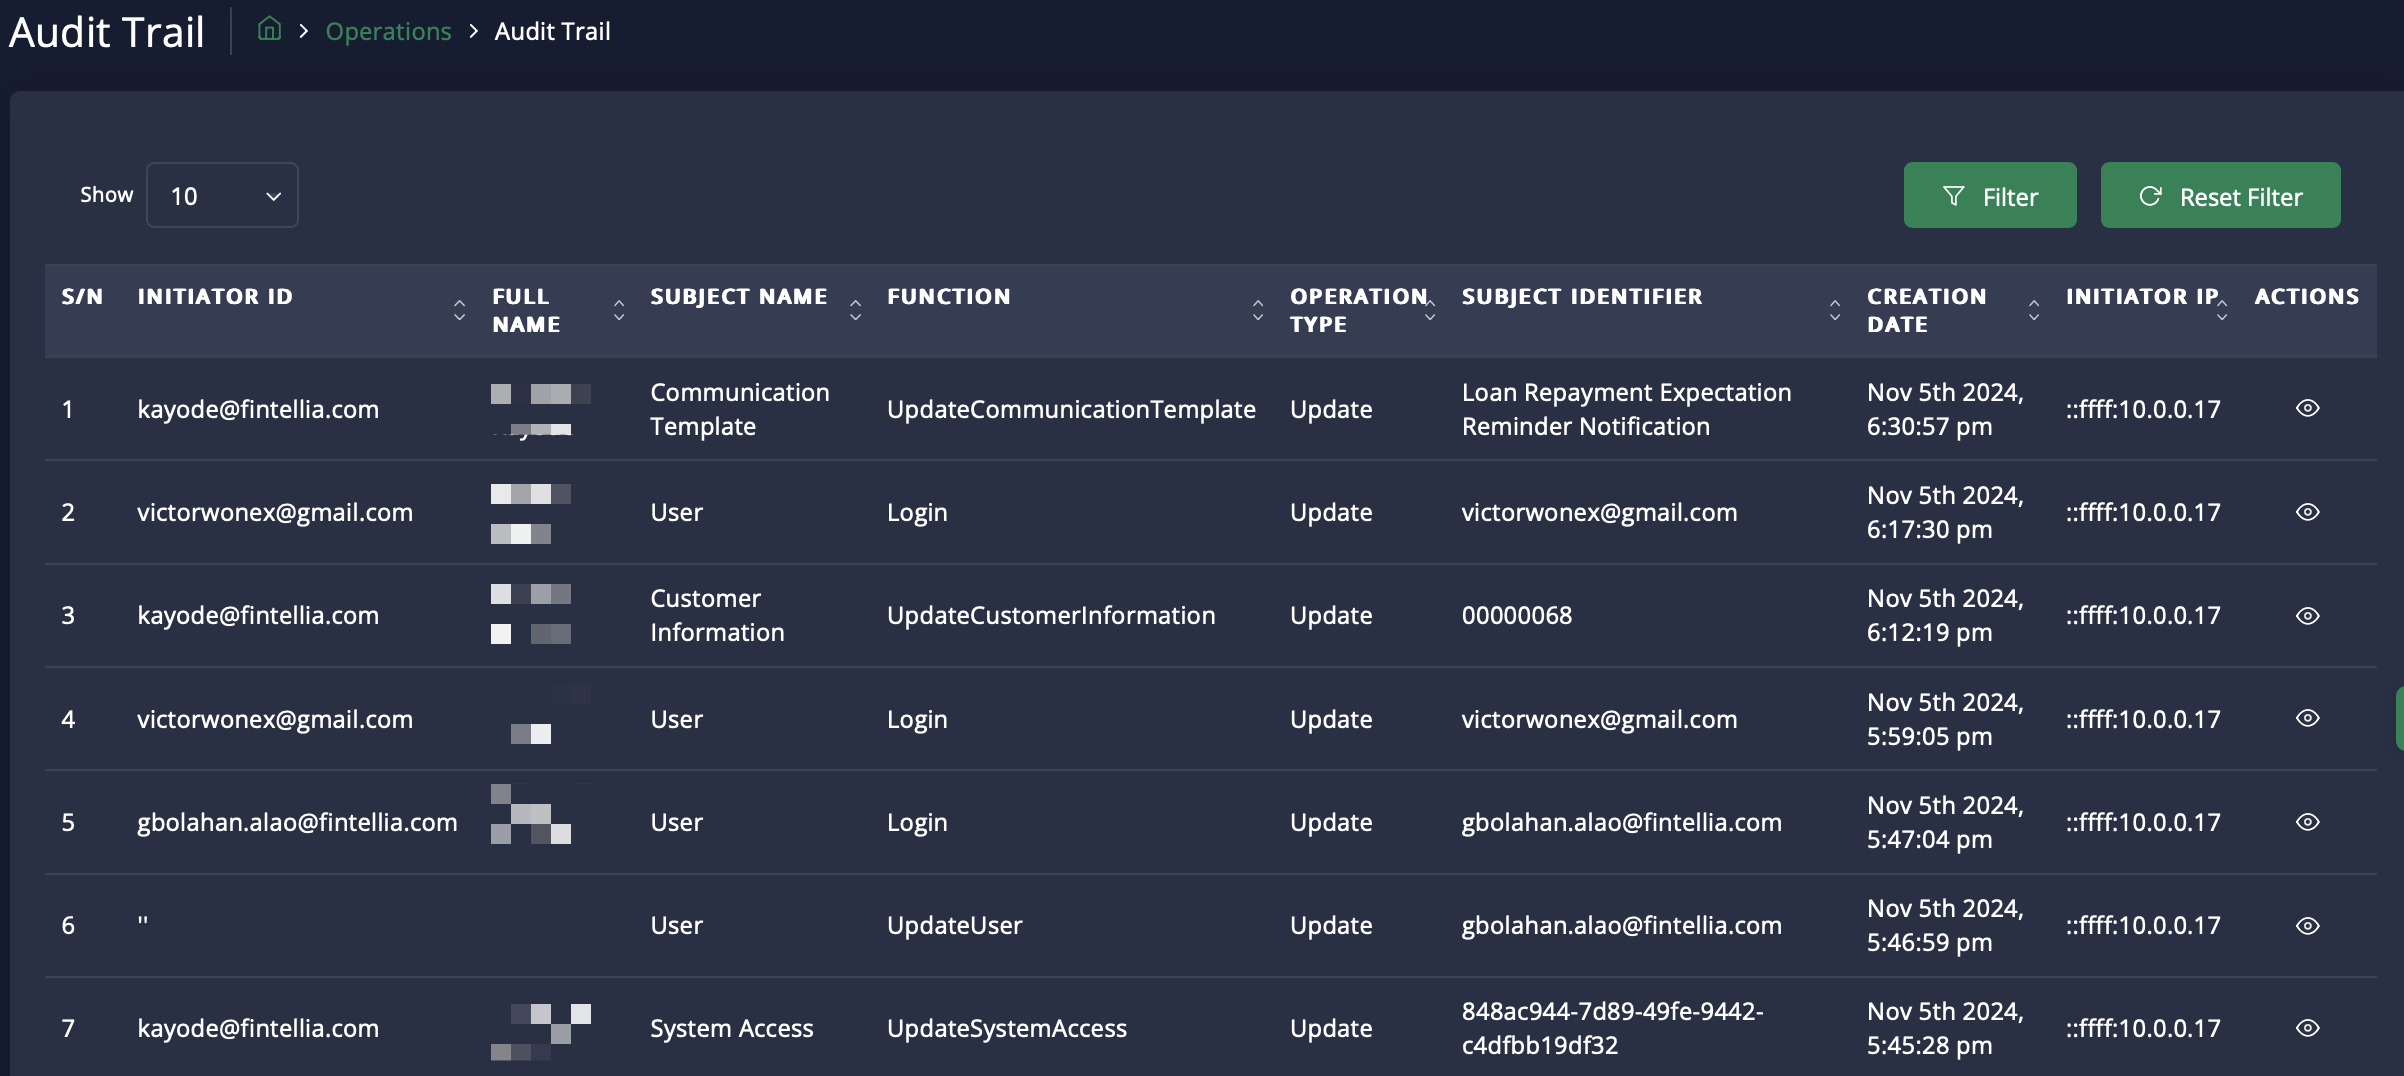
Task: Go to Operations breadcrumb link
Action: tap(388, 32)
